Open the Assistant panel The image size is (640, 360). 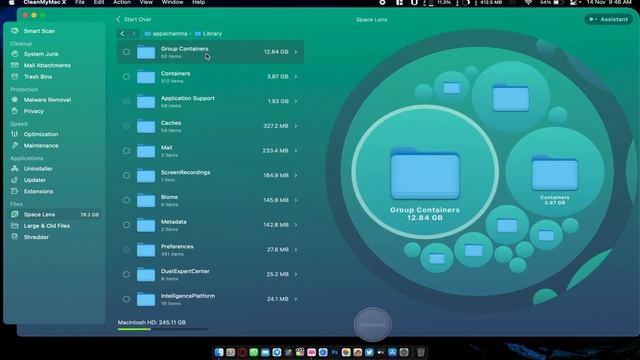(x=609, y=19)
